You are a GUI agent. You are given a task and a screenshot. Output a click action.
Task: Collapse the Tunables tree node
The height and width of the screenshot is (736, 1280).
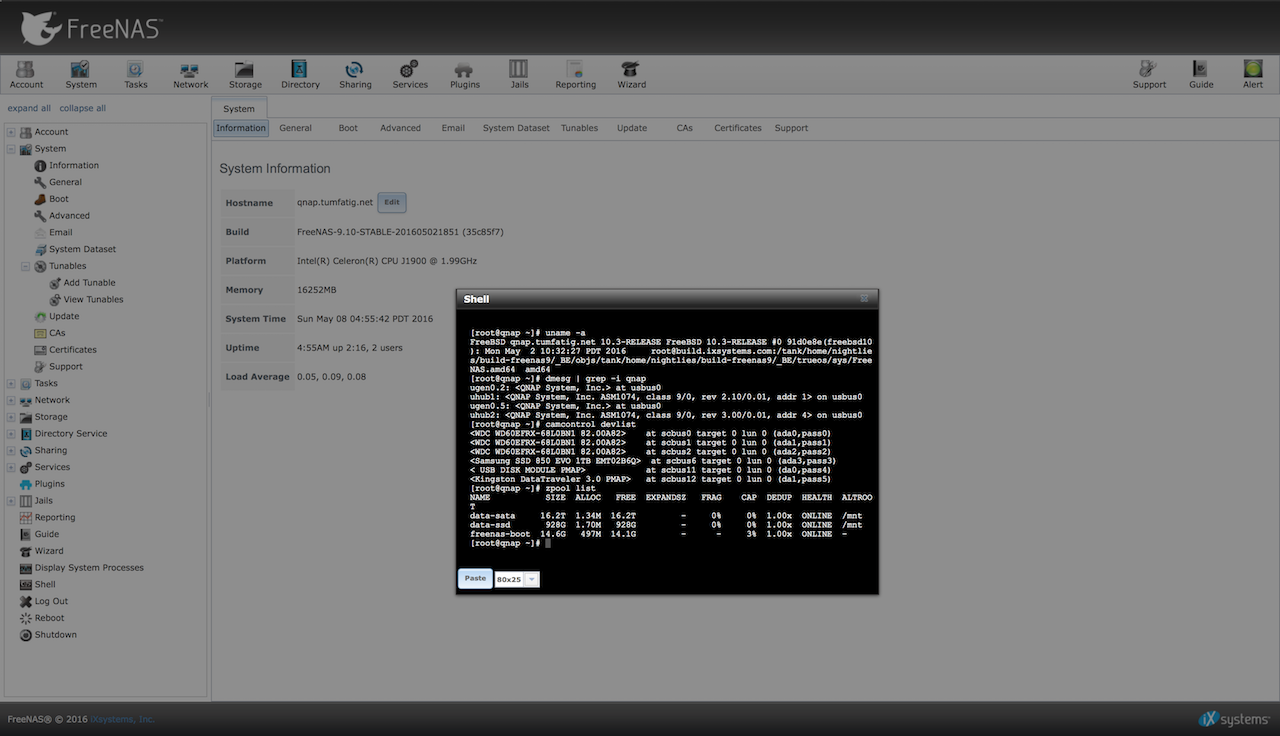click(x=26, y=266)
